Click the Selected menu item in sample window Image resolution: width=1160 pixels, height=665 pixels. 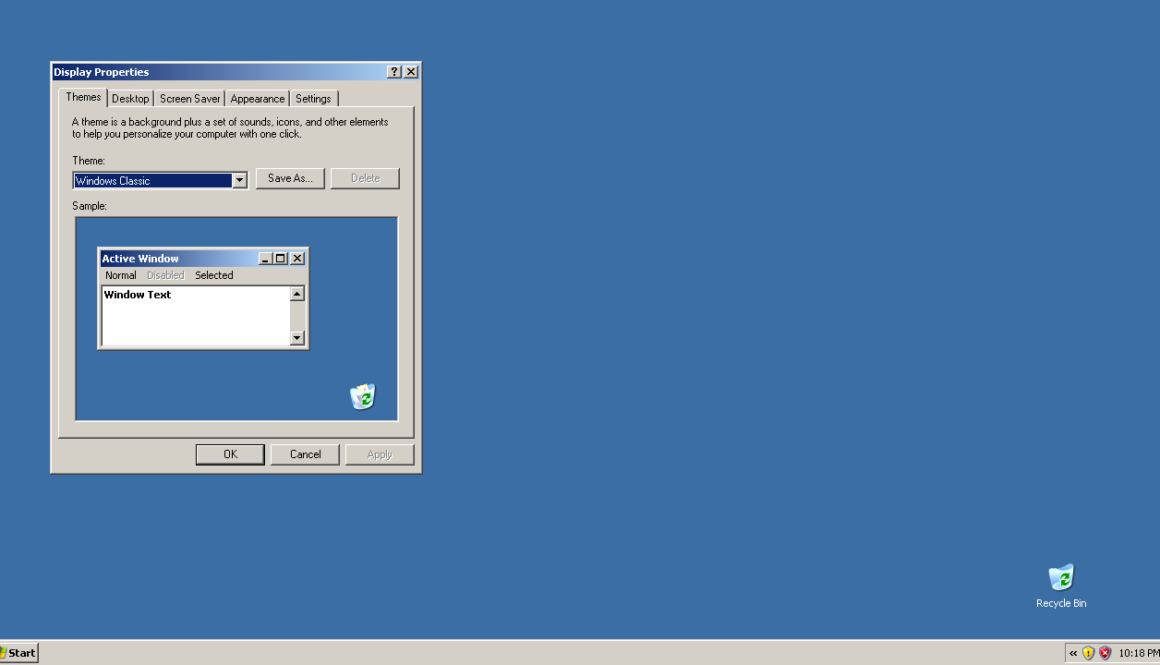pyautogui.click(x=214, y=275)
